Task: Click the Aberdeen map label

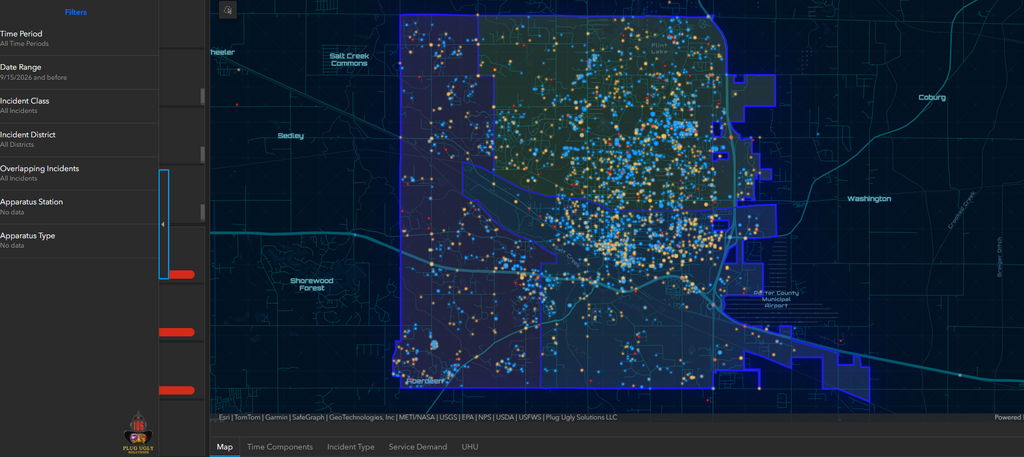Action: click(425, 381)
